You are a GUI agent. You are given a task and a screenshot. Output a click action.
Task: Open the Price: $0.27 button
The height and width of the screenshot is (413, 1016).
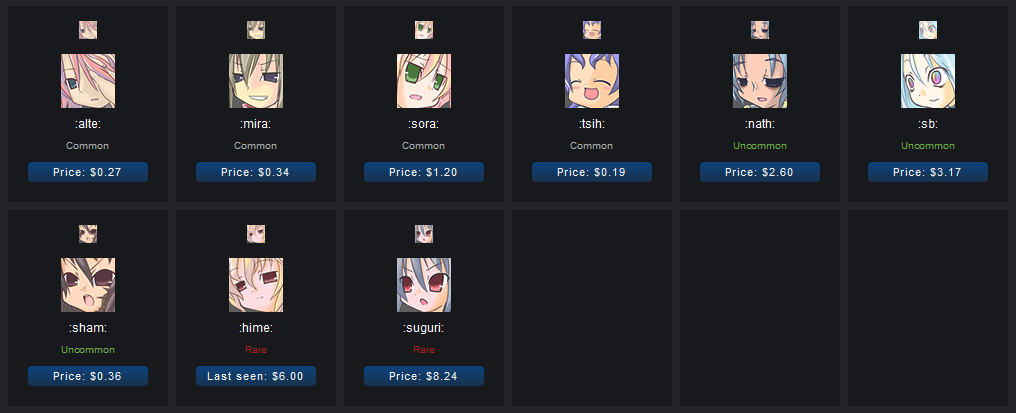[88, 172]
